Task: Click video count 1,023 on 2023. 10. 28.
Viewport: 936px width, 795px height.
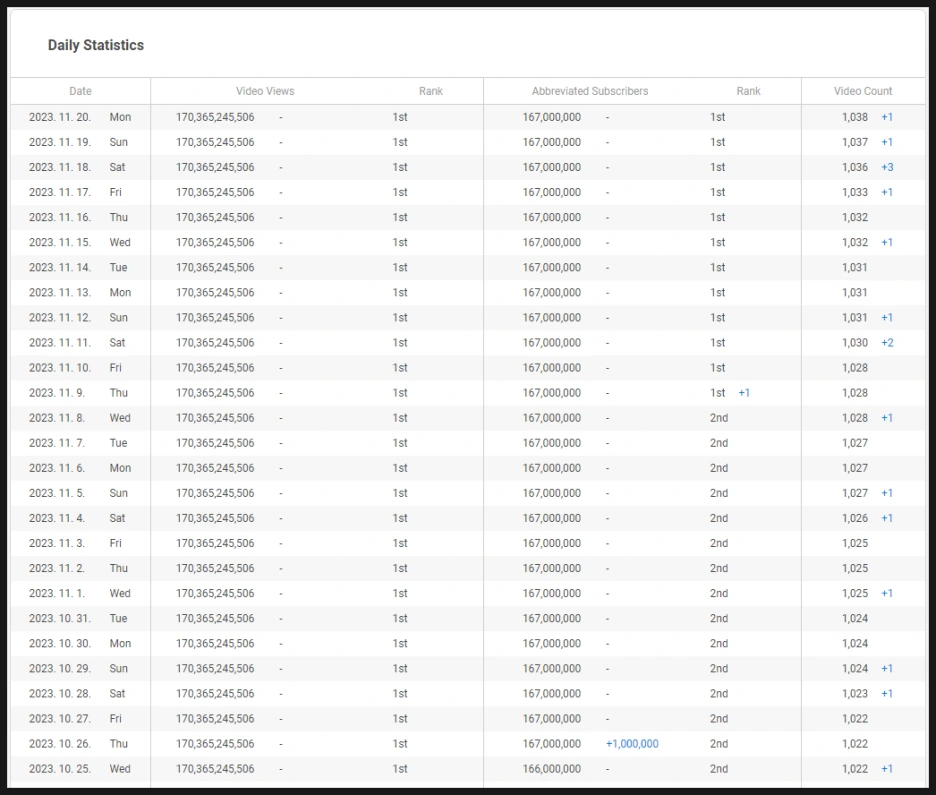Action: pyautogui.click(x=855, y=694)
